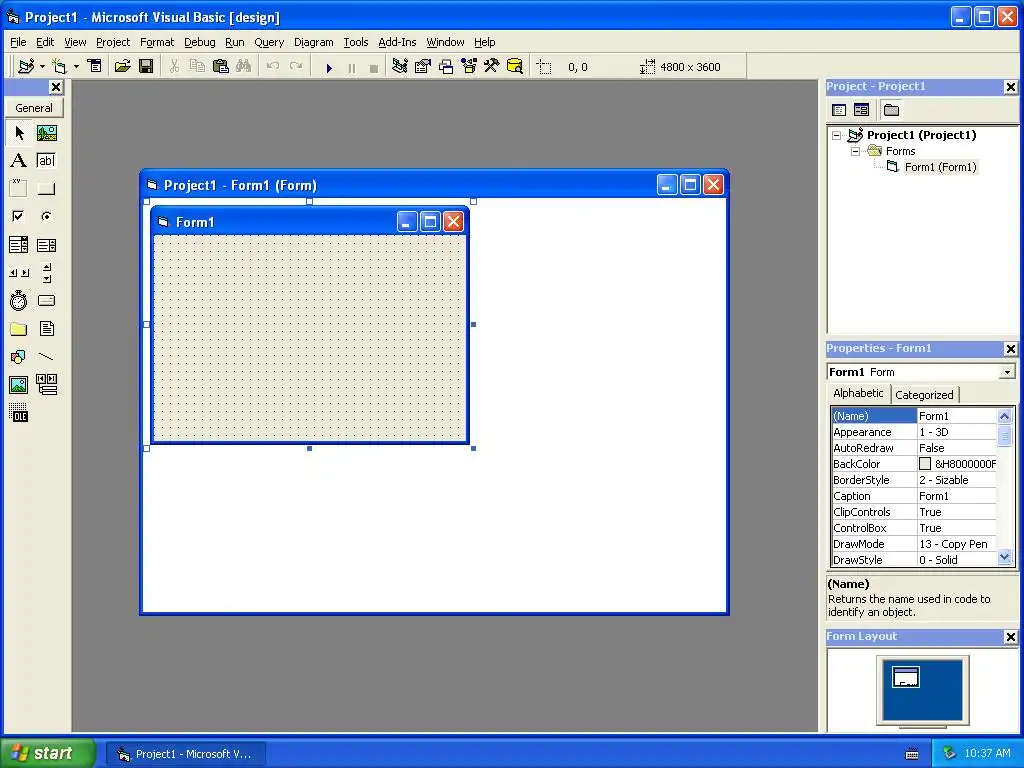This screenshot has width=1024, height=768.
Task: Open the Diagram menu
Action: [313, 42]
